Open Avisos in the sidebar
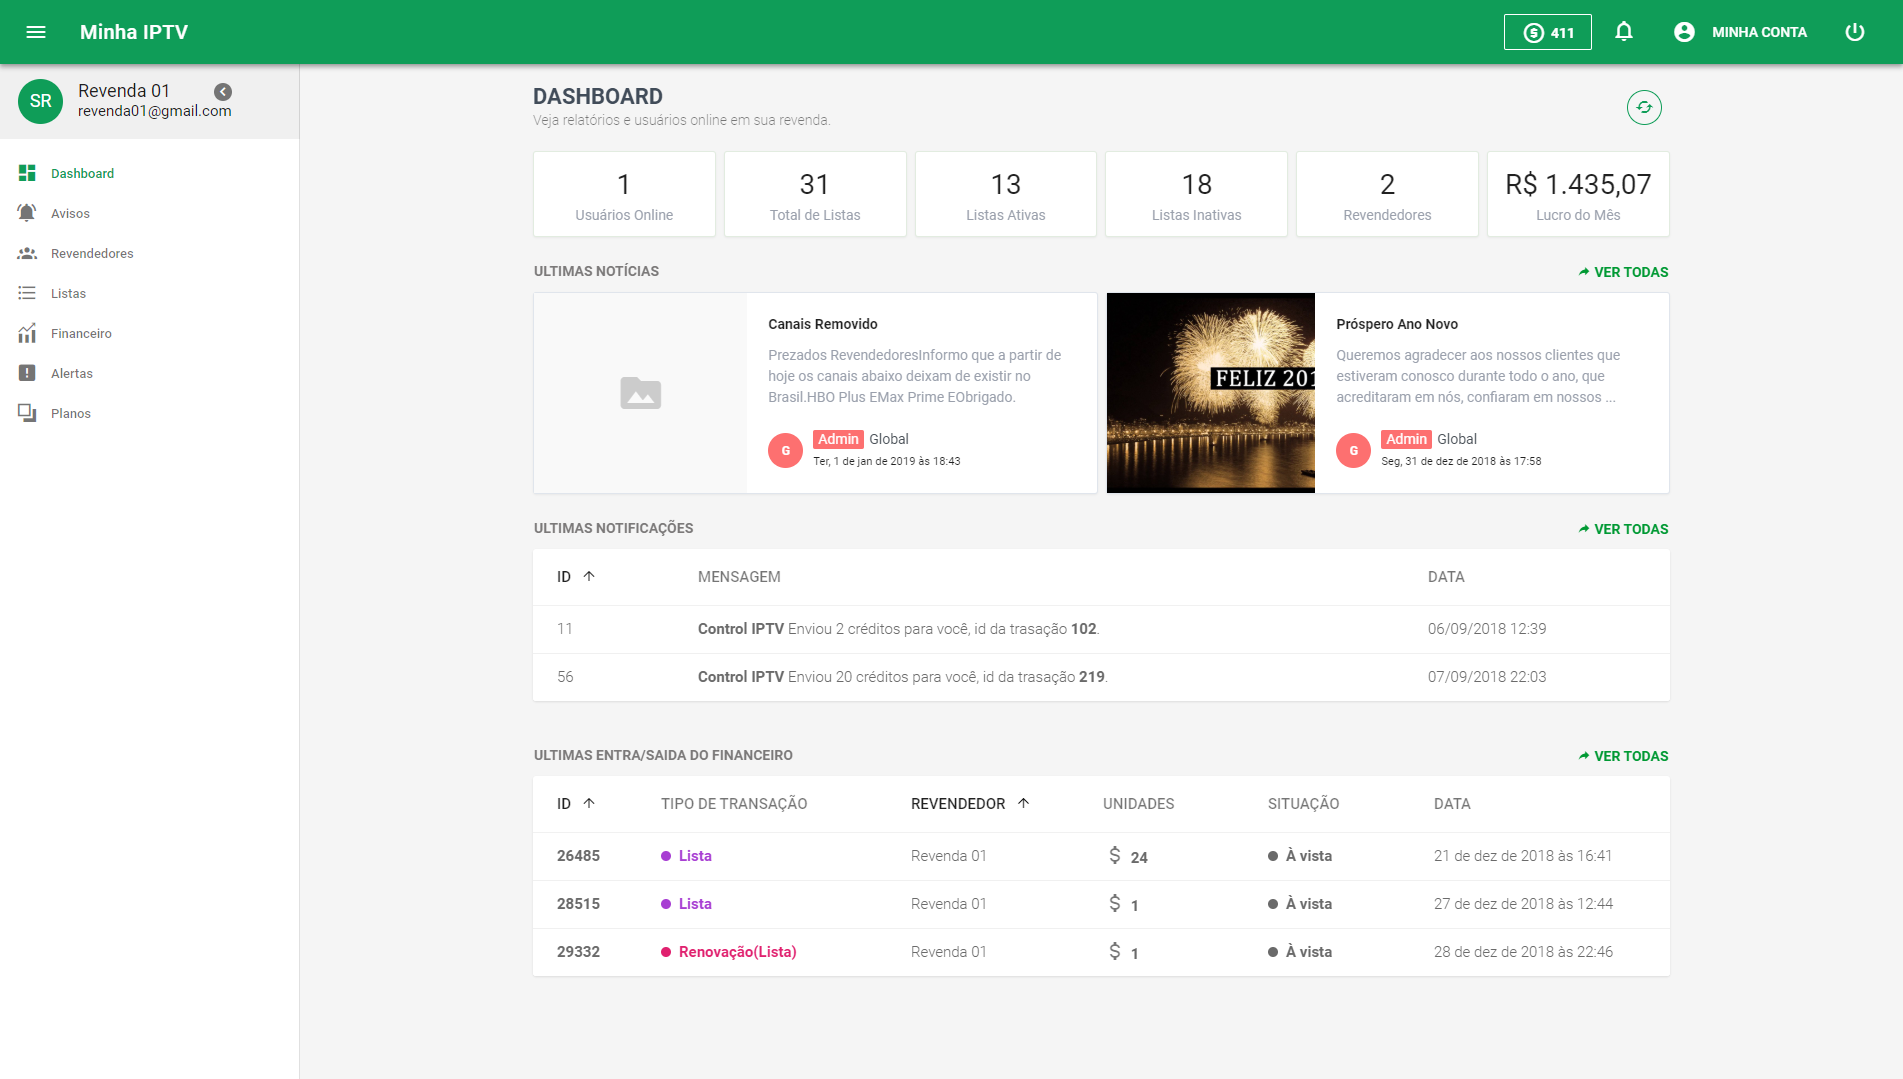1903x1079 pixels. [70, 213]
